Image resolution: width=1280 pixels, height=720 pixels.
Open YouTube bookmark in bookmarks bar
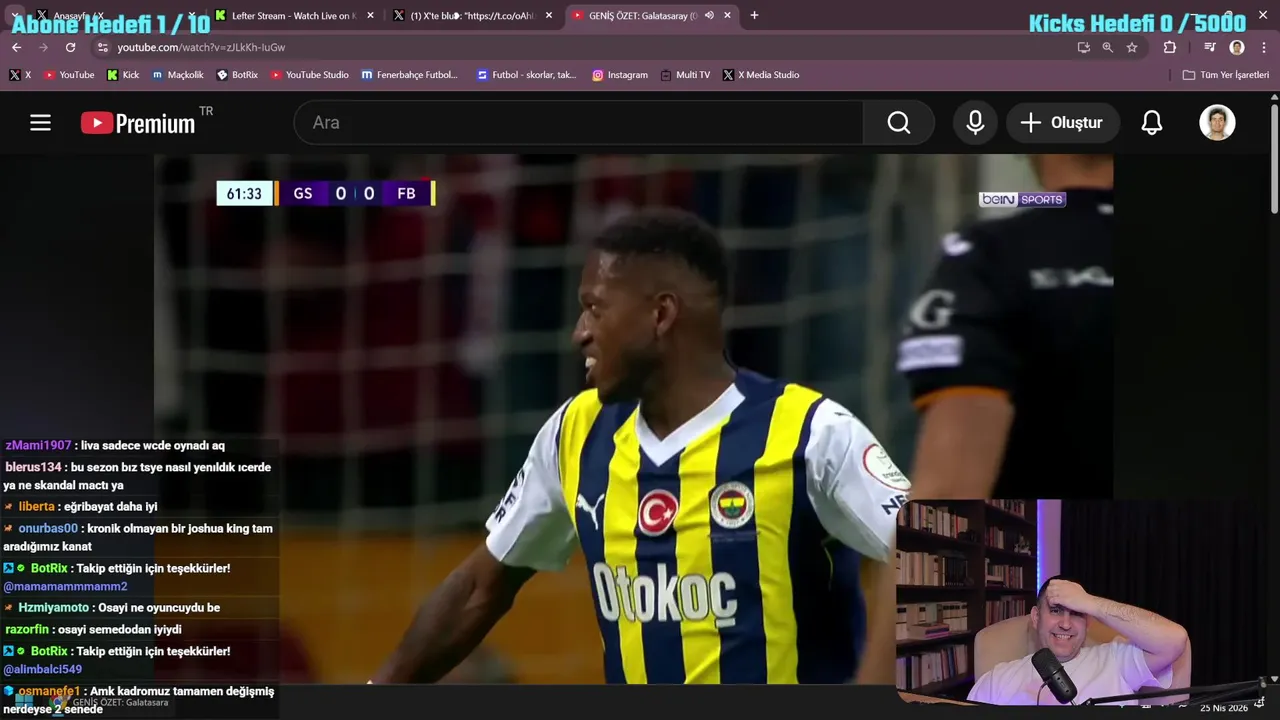(x=68, y=75)
